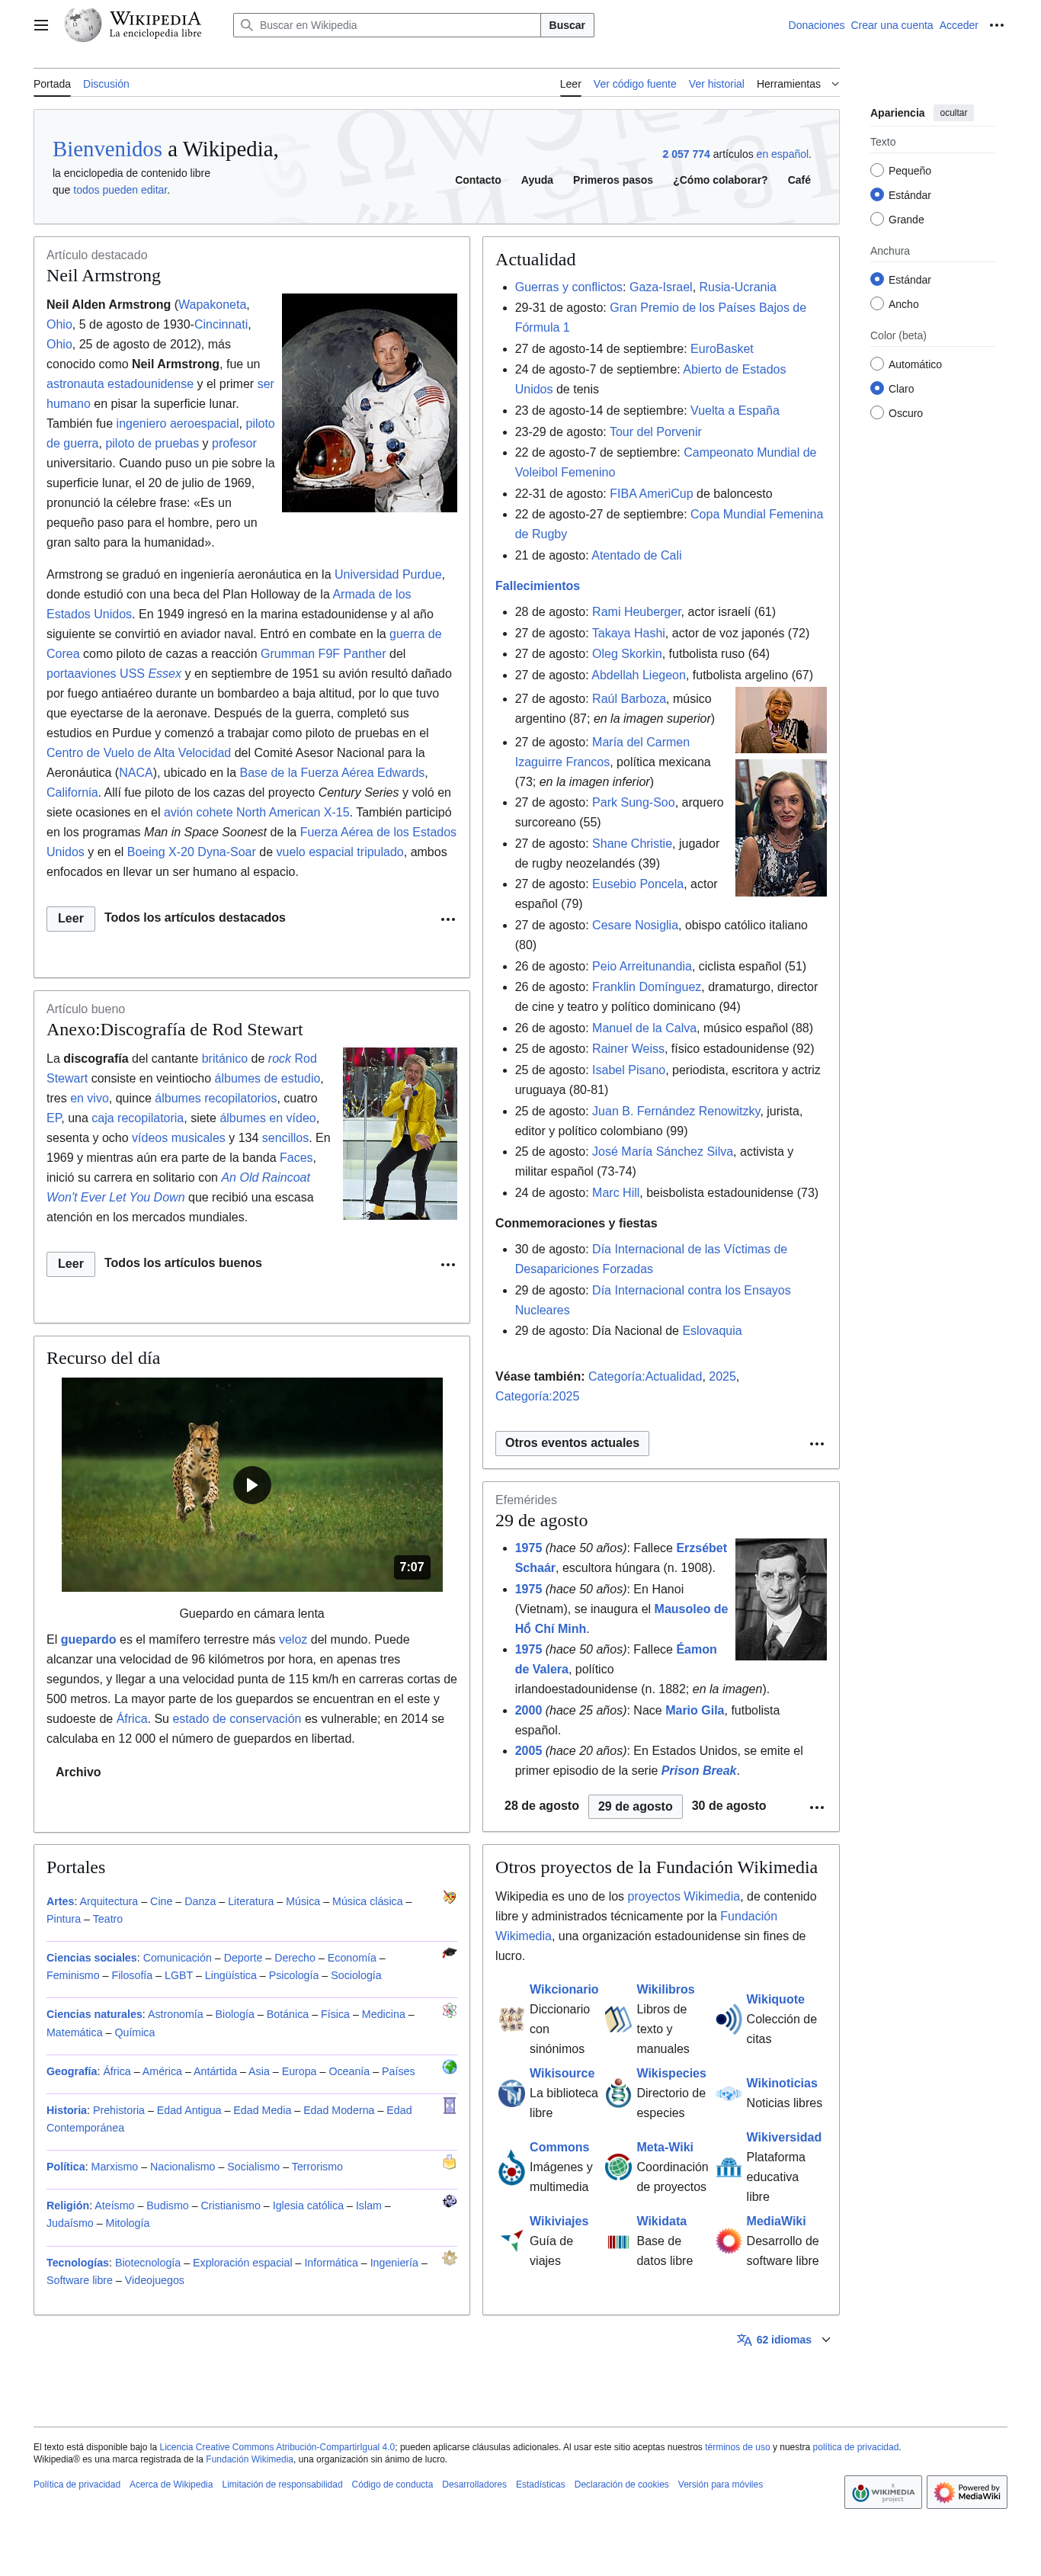The width and height of the screenshot is (1041, 2576).
Task: Open ellipsis menu beside Todos los artículos destacados
Action: tap(448, 919)
